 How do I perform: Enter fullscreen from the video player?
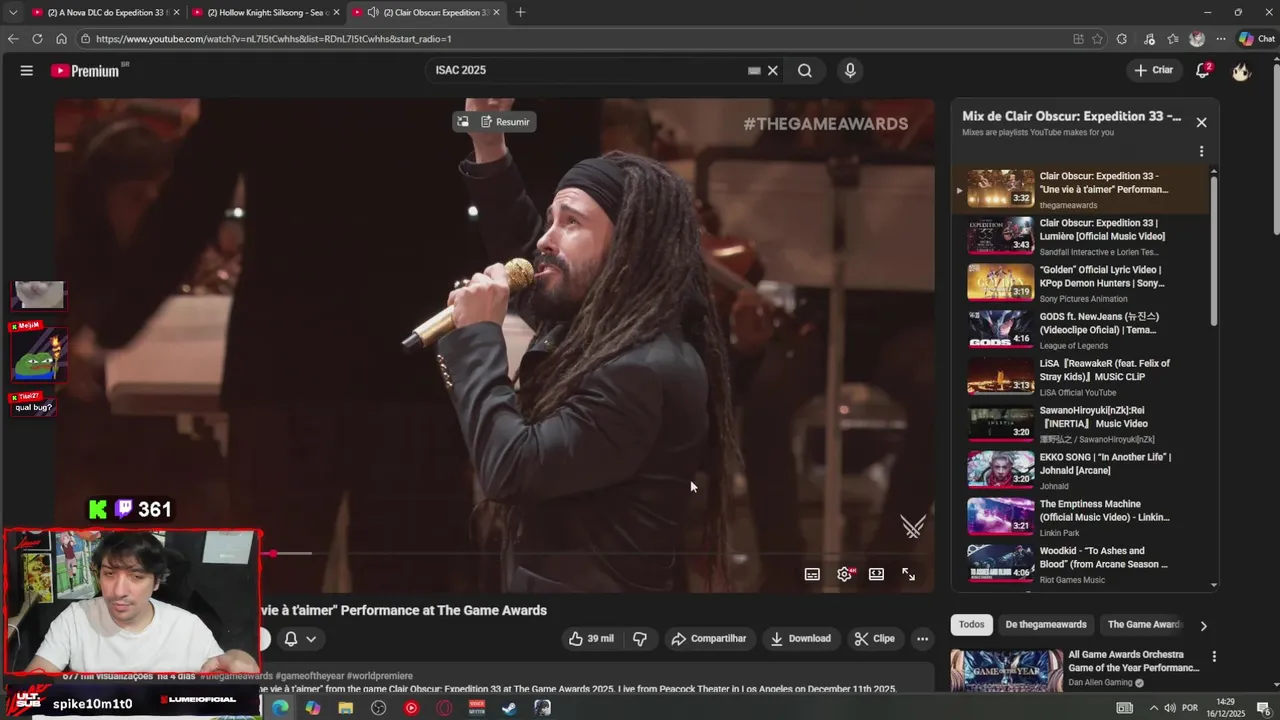[x=908, y=574]
